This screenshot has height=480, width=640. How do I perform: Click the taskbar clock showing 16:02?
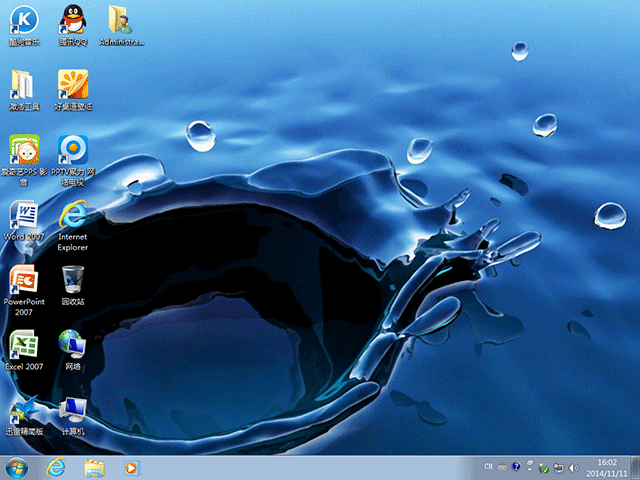tap(606, 467)
